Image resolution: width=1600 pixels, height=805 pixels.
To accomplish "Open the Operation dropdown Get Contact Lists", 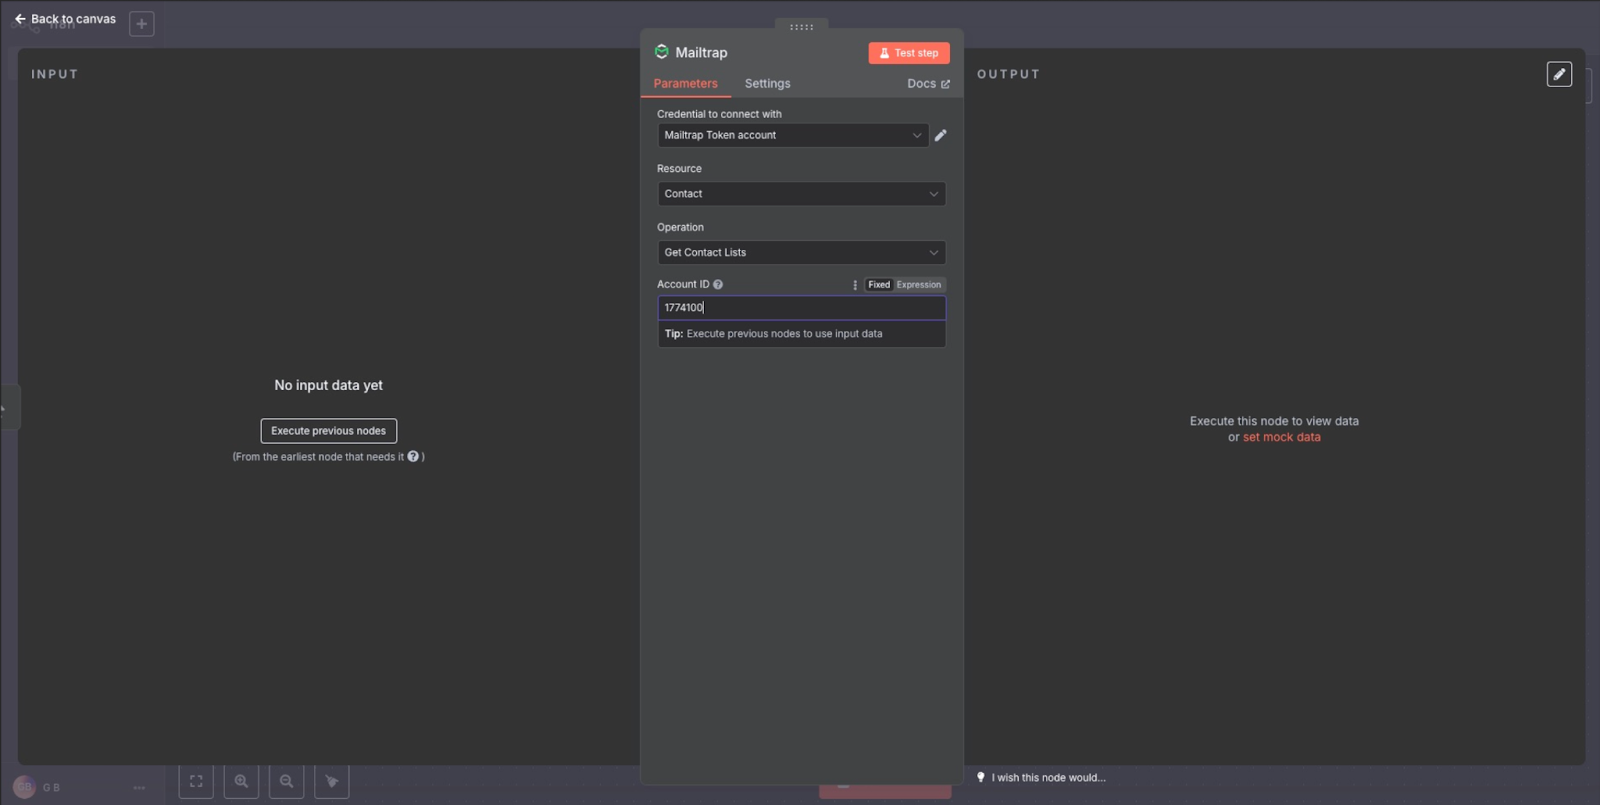I will [801, 253].
